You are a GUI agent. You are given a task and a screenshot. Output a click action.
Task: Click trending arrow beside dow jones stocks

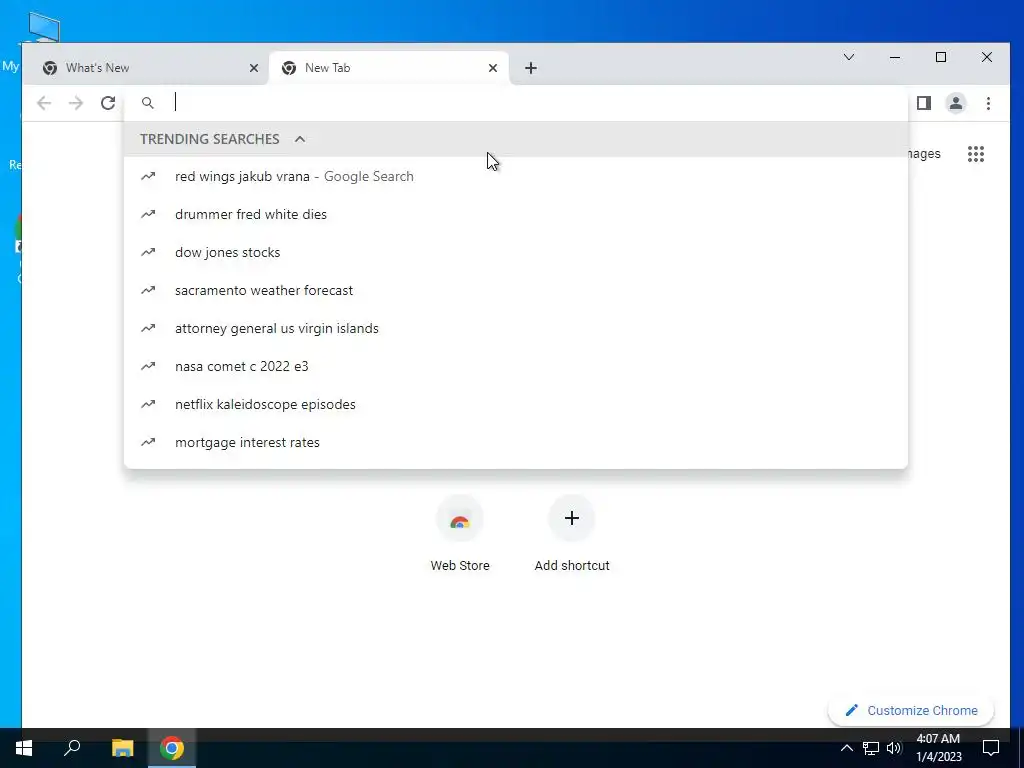tap(148, 252)
